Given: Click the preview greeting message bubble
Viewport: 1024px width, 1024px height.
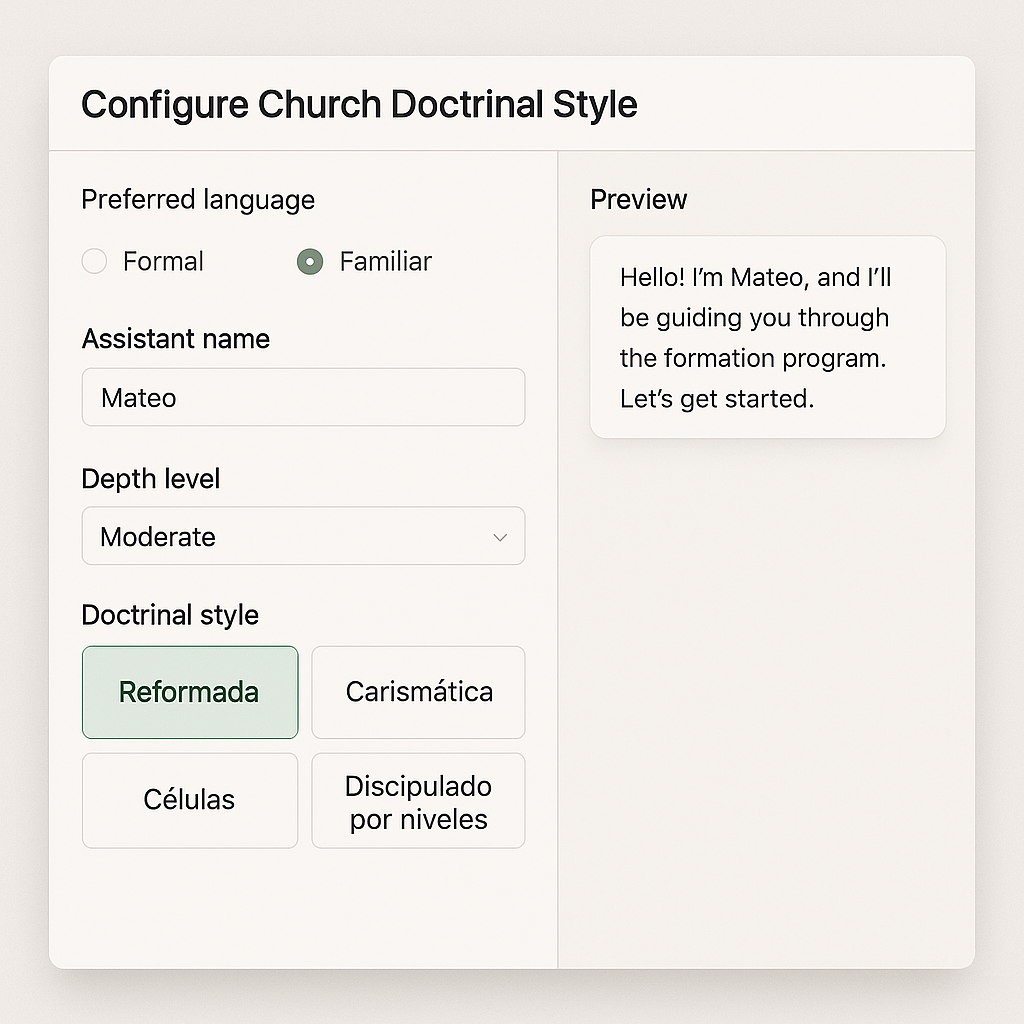Looking at the screenshot, I should (x=767, y=337).
